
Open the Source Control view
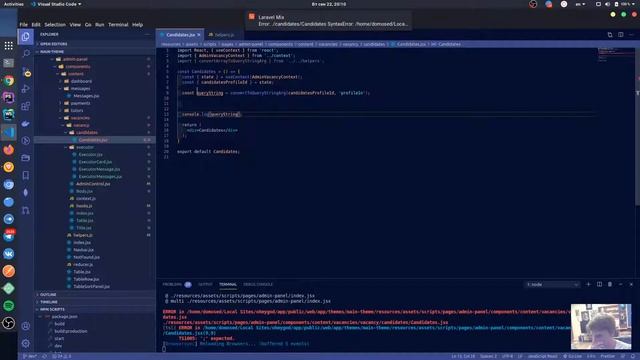pos(26,71)
